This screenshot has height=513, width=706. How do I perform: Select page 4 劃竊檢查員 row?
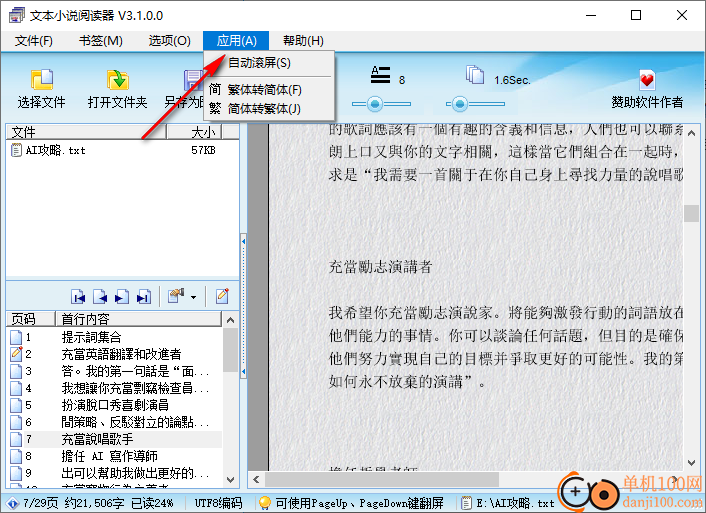[x=115, y=388]
